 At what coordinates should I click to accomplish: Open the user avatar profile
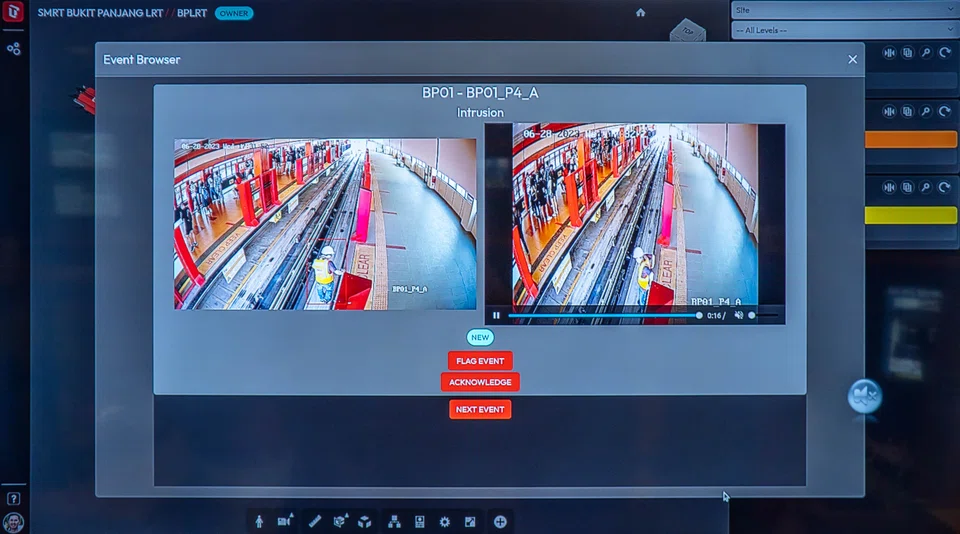pyautogui.click(x=13, y=522)
